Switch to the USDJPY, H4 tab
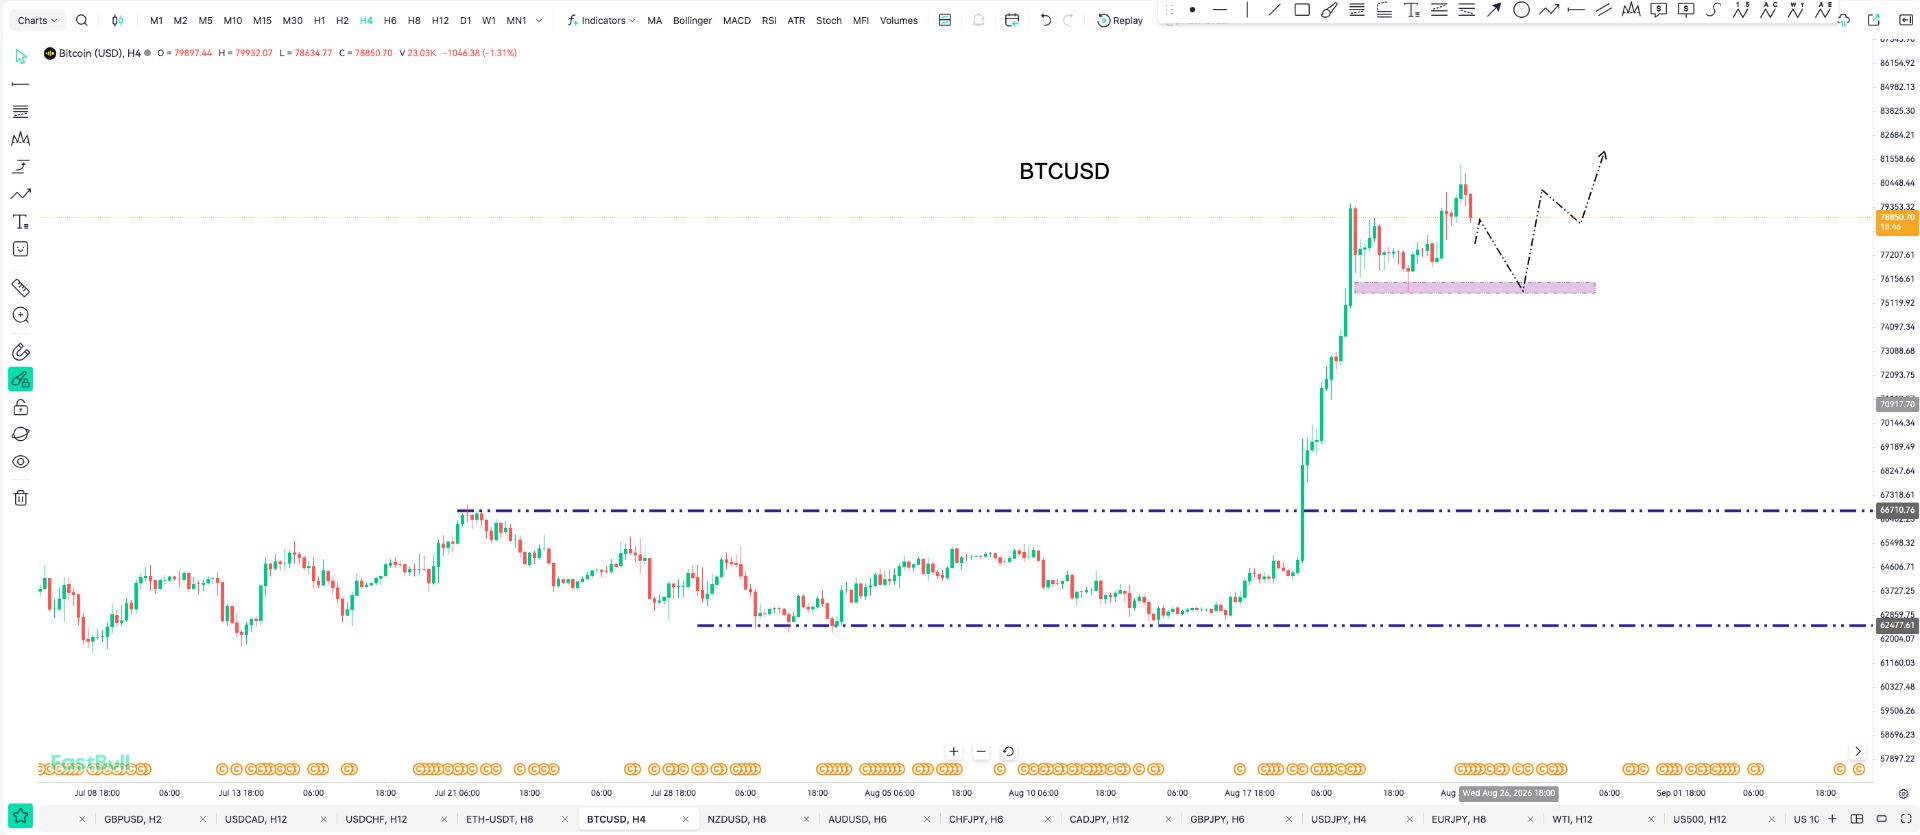1920x835 pixels. 1338,819
